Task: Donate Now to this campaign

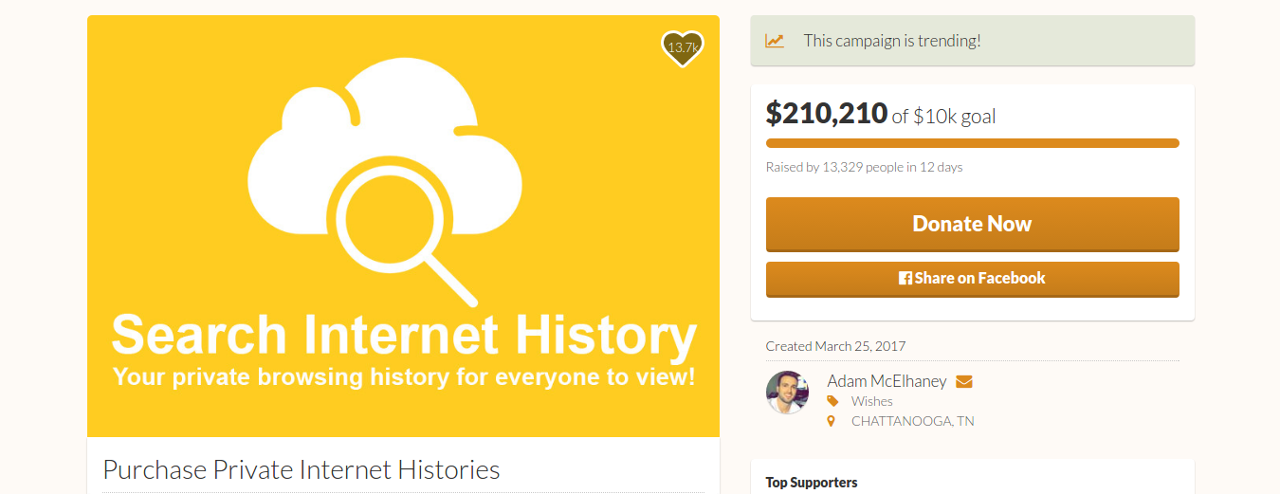Action: [x=972, y=224]
